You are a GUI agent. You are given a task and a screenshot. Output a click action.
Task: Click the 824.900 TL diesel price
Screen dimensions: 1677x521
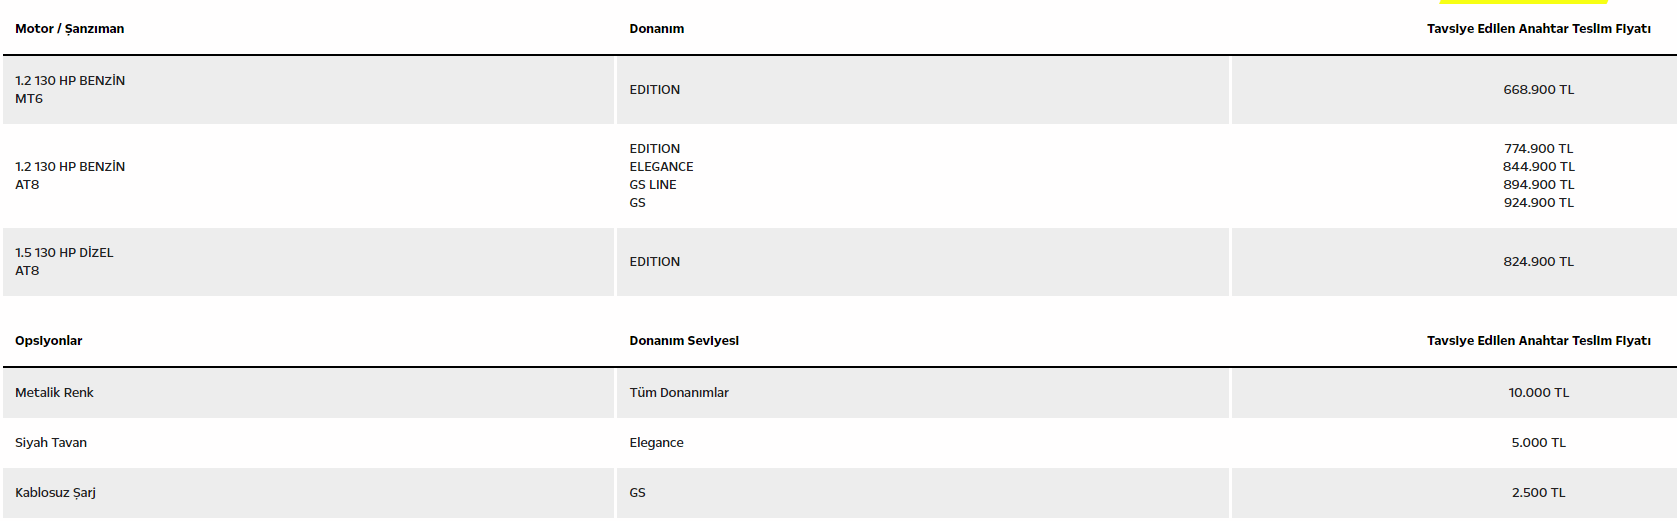coord(1538,262)
